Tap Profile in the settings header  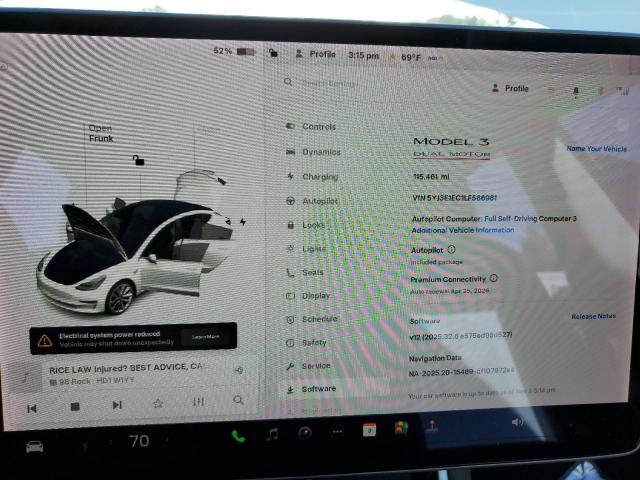tap(510, 88)
